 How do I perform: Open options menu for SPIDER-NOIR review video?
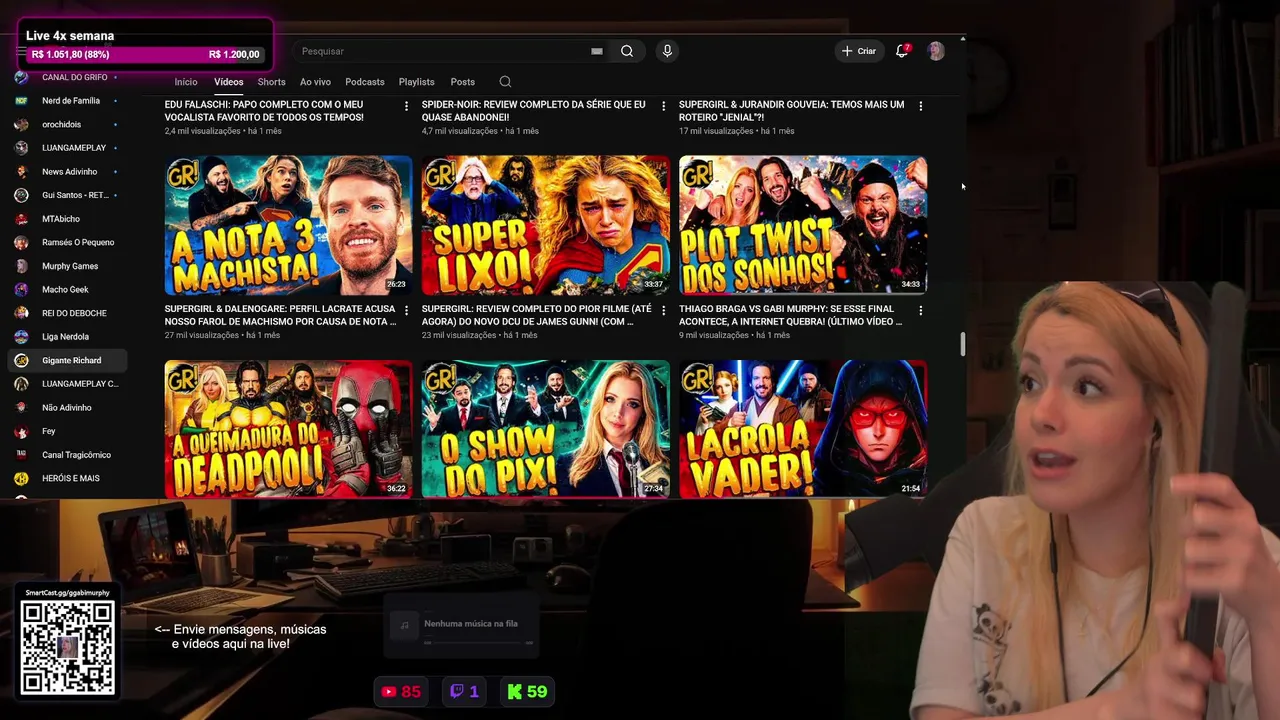663,105
